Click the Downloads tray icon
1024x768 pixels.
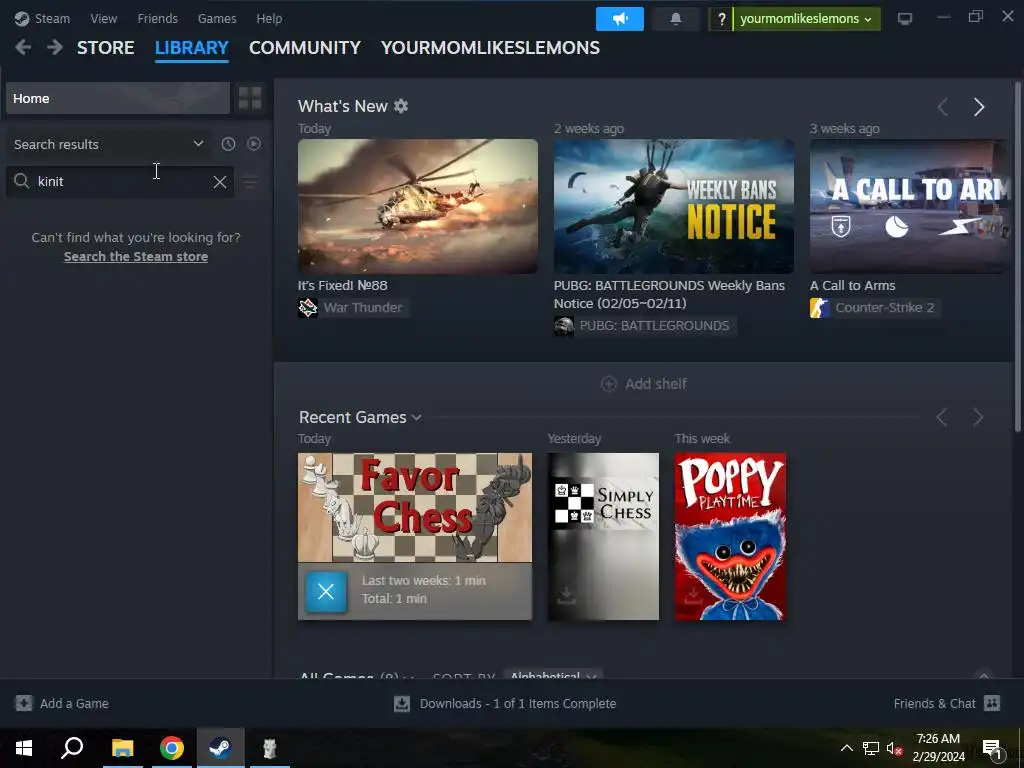click(402, 703)
